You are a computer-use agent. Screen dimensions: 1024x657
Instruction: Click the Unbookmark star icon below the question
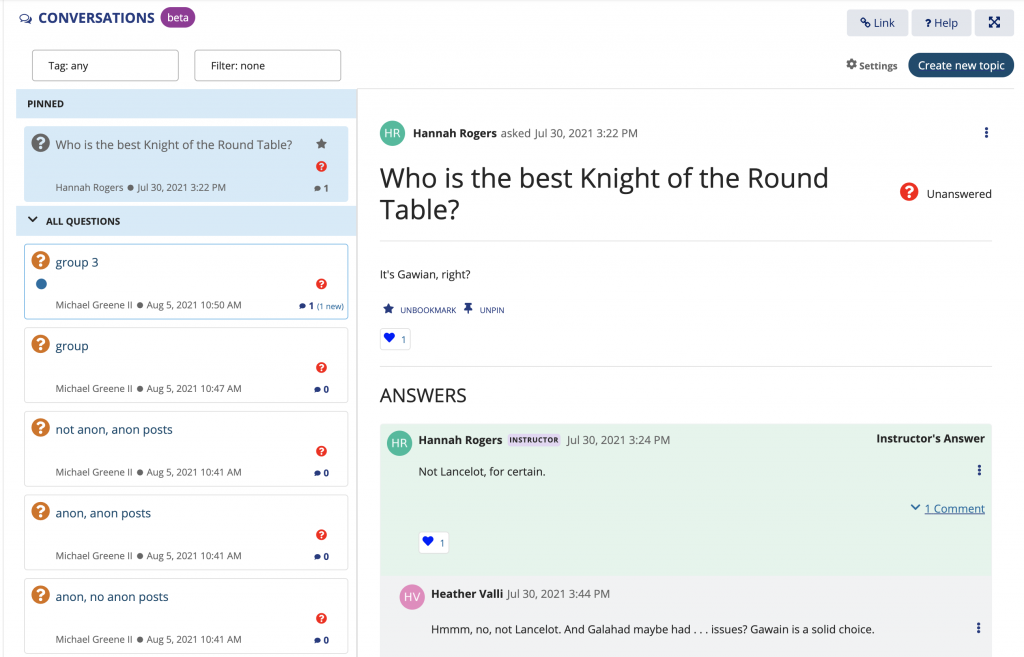389,309
